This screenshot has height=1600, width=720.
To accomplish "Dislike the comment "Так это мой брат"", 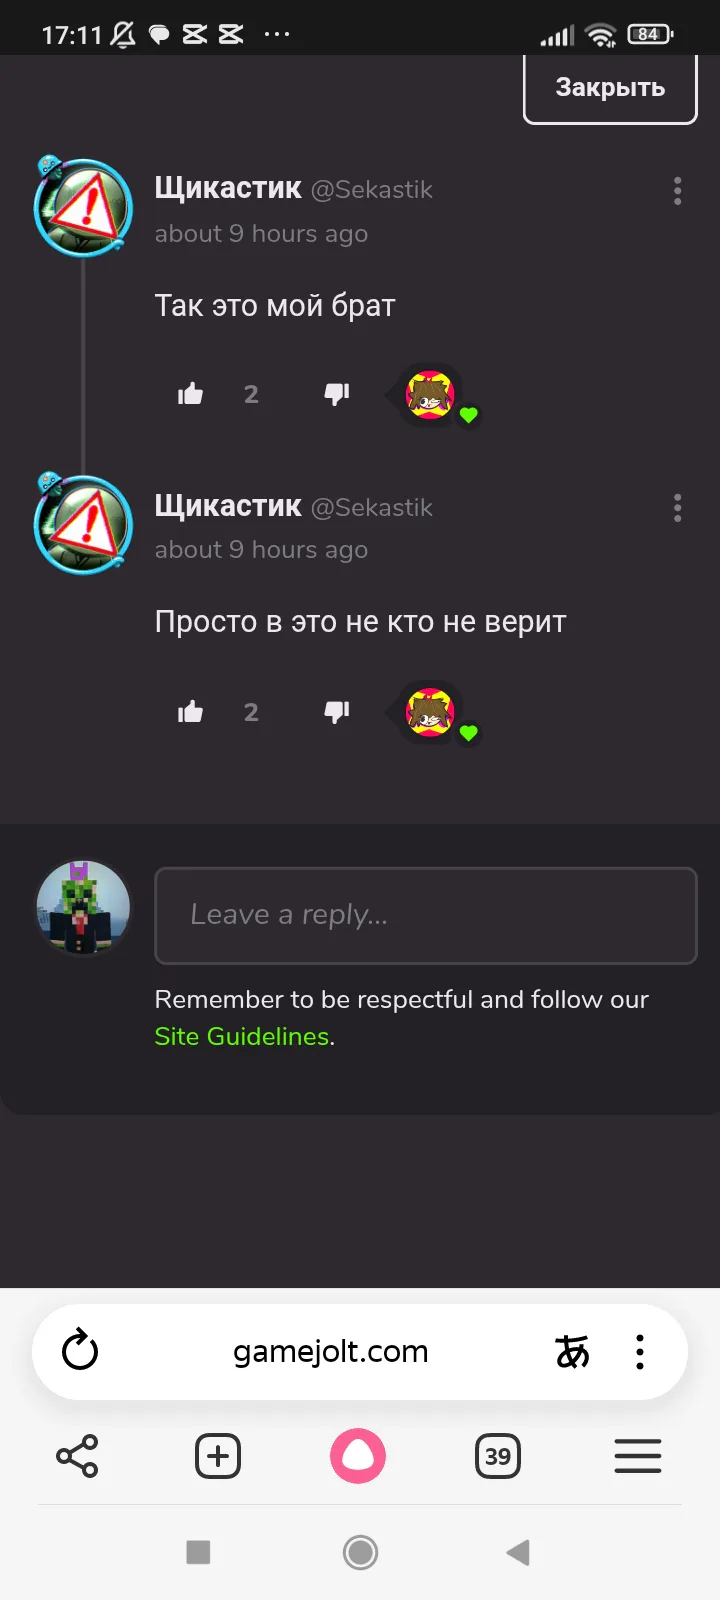I will click(x=337, y=394).
